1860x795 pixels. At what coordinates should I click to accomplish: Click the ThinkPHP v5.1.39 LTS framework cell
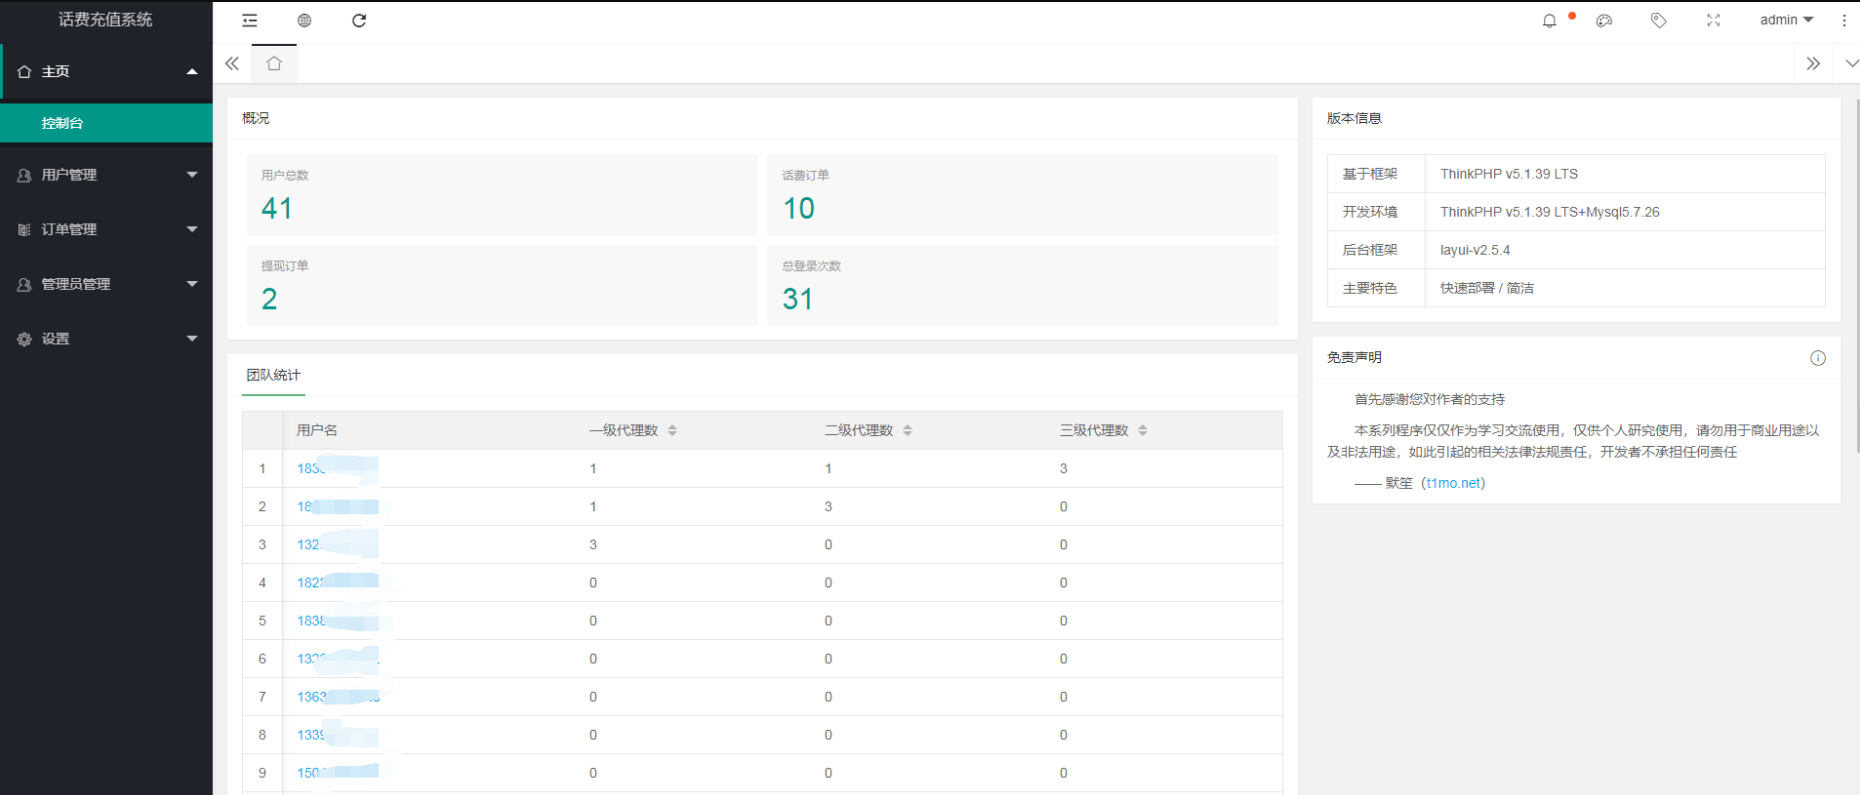coord(1625,174)
